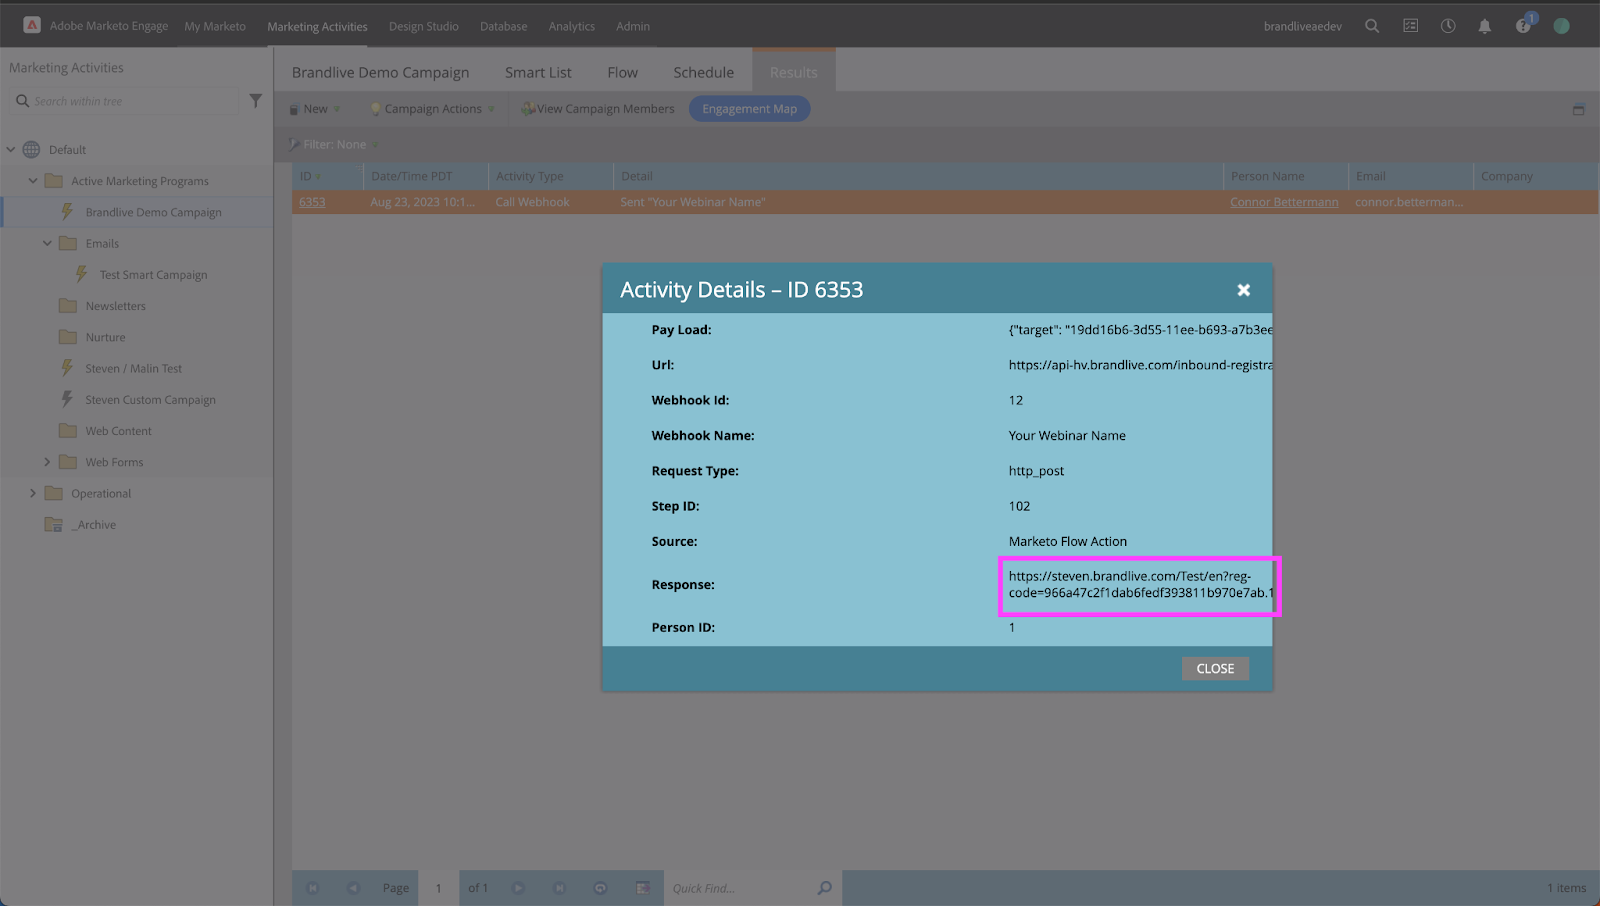
Task: Click the filter icon beside Filter: None
Action: pos(294,144)
